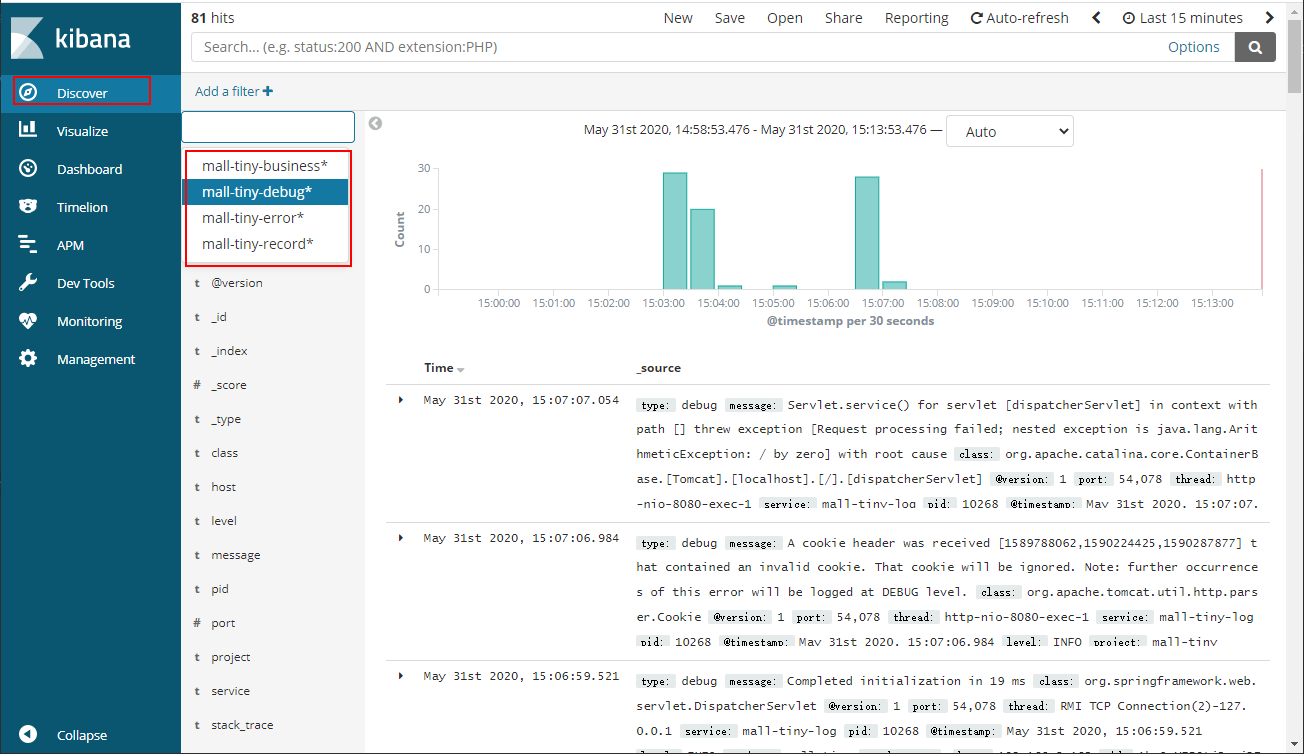This screenshot has width=1304, height=754.
Task: Open the Visualize bar chart icon
Action: [28, 130]
